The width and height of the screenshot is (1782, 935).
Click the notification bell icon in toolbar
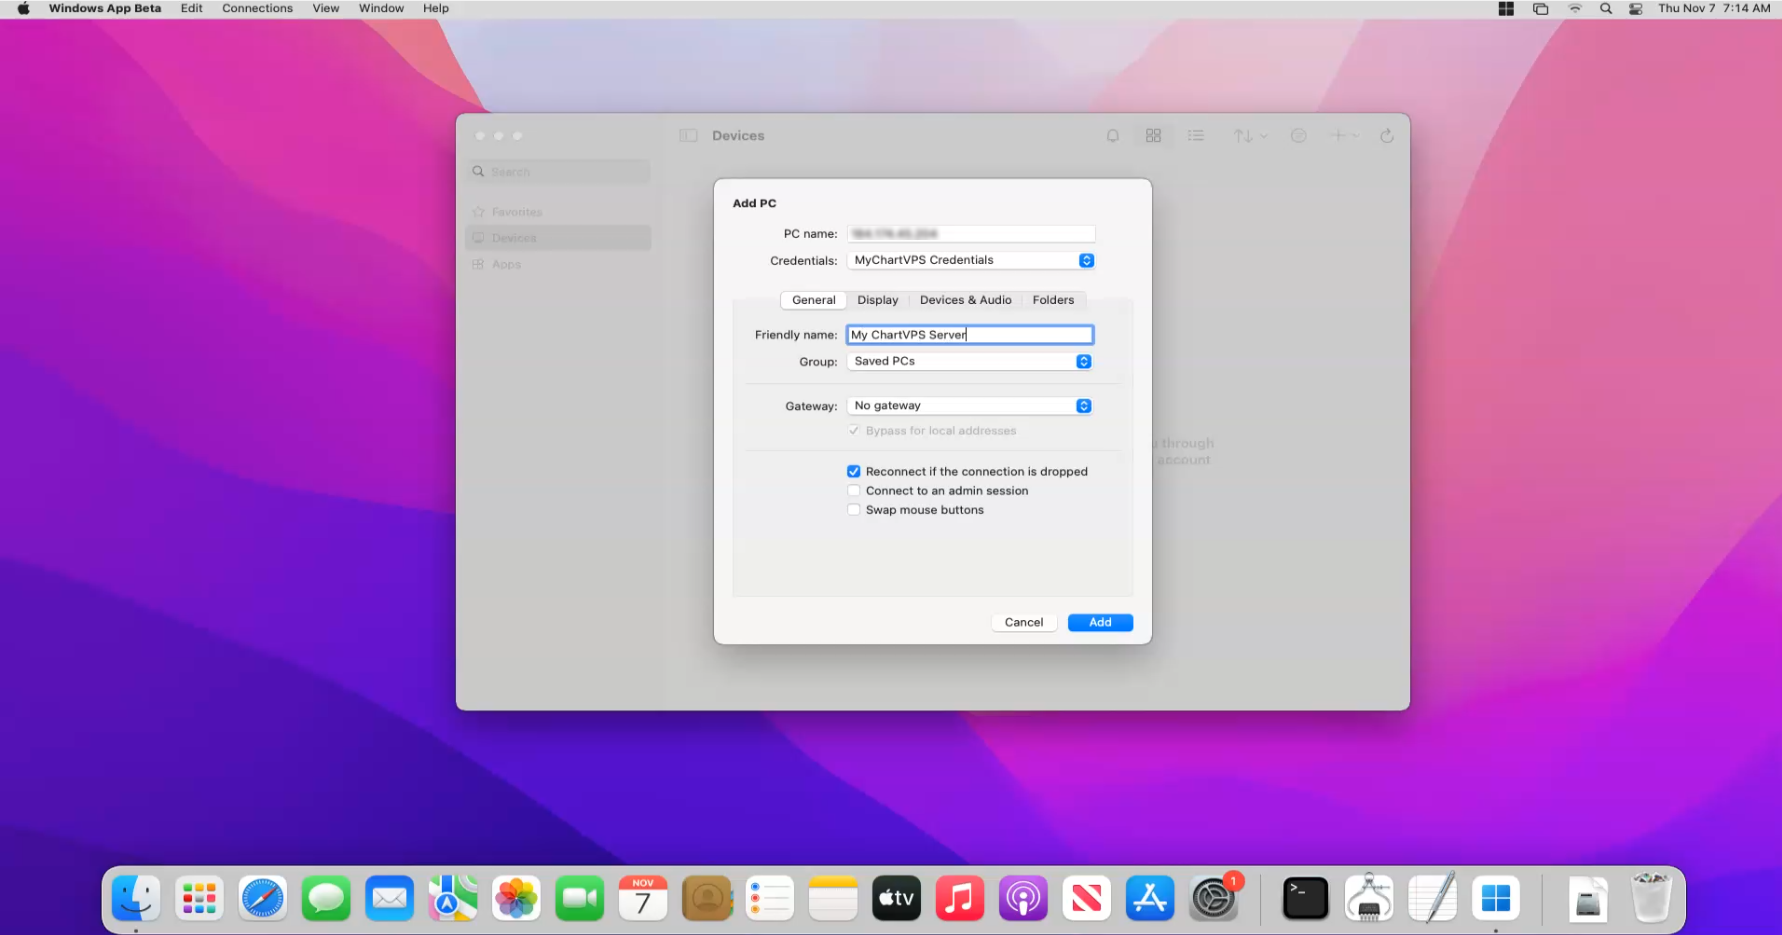(x=1112, y=136)
